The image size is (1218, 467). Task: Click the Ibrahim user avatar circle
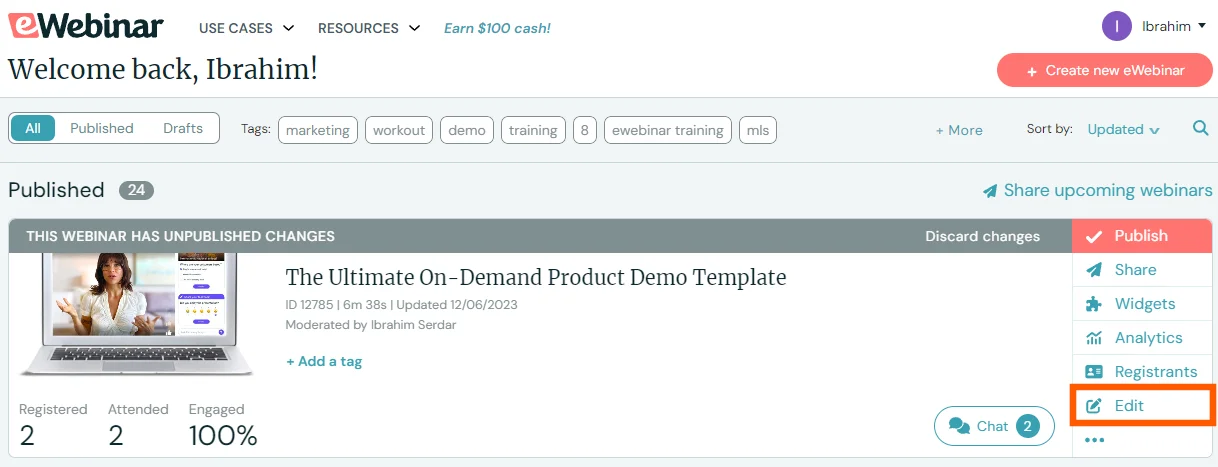pyautogui.click(x=1117, y=26)
